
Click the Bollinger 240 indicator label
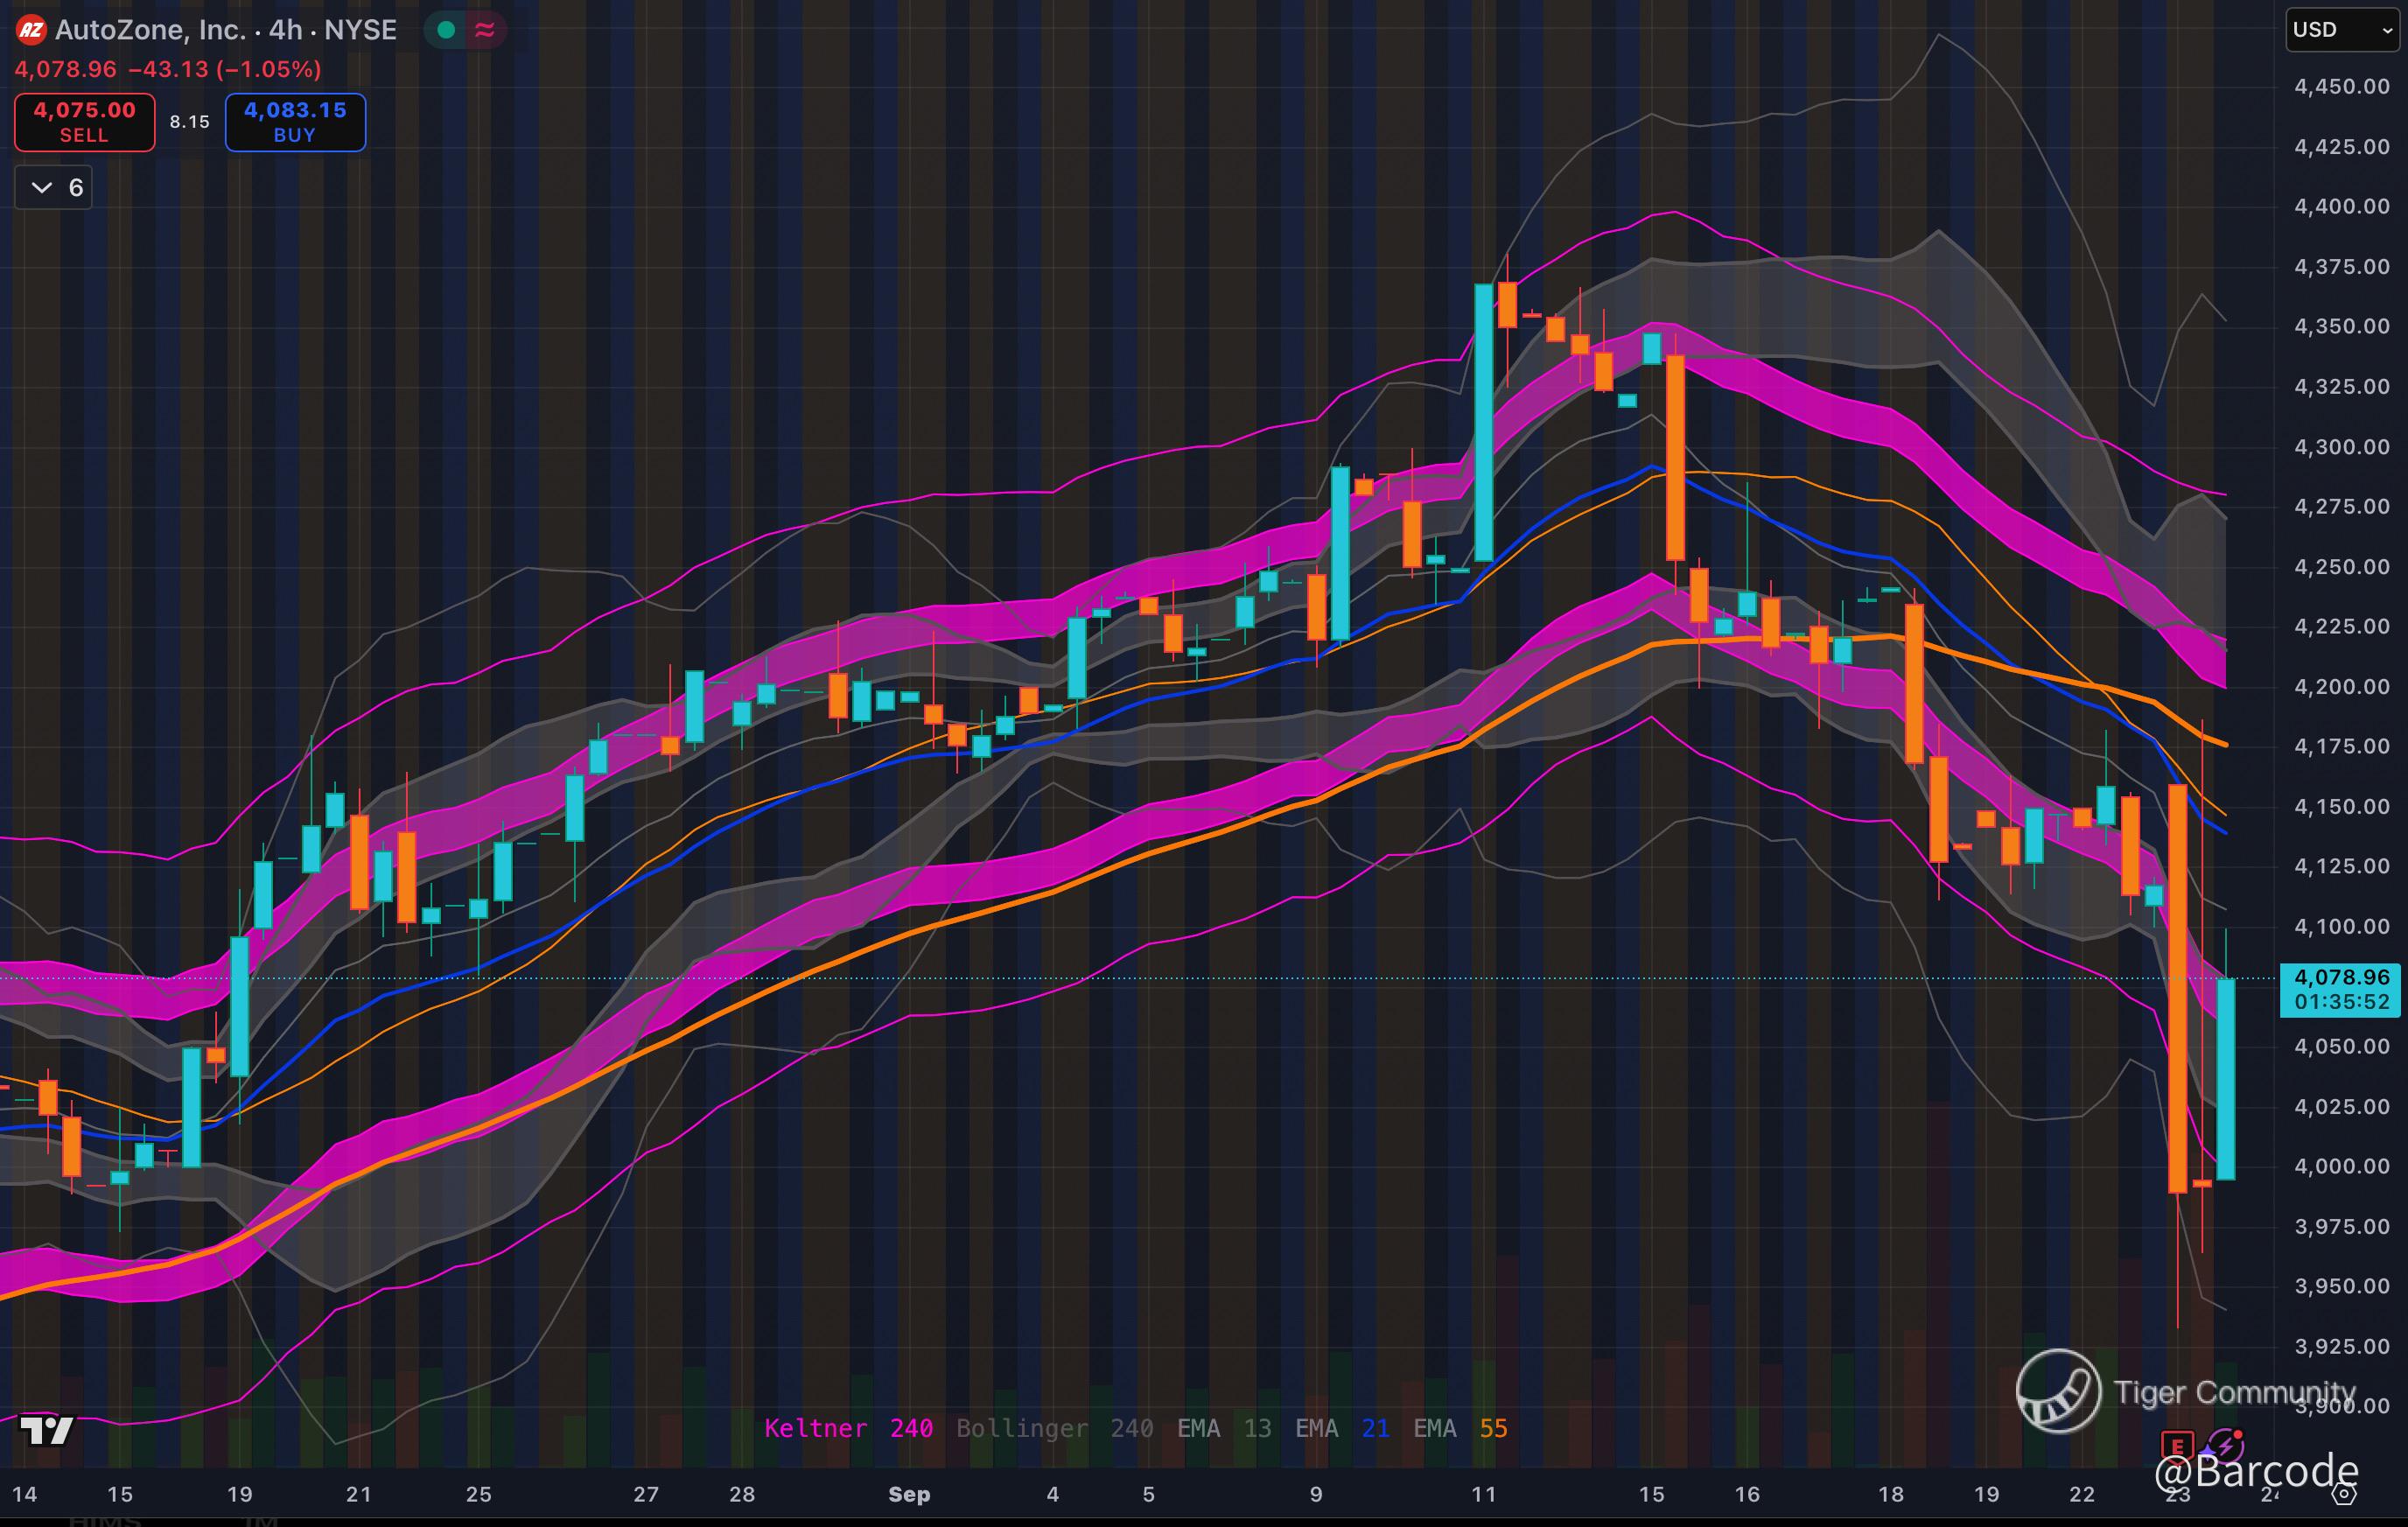tap(1054, 1428)
